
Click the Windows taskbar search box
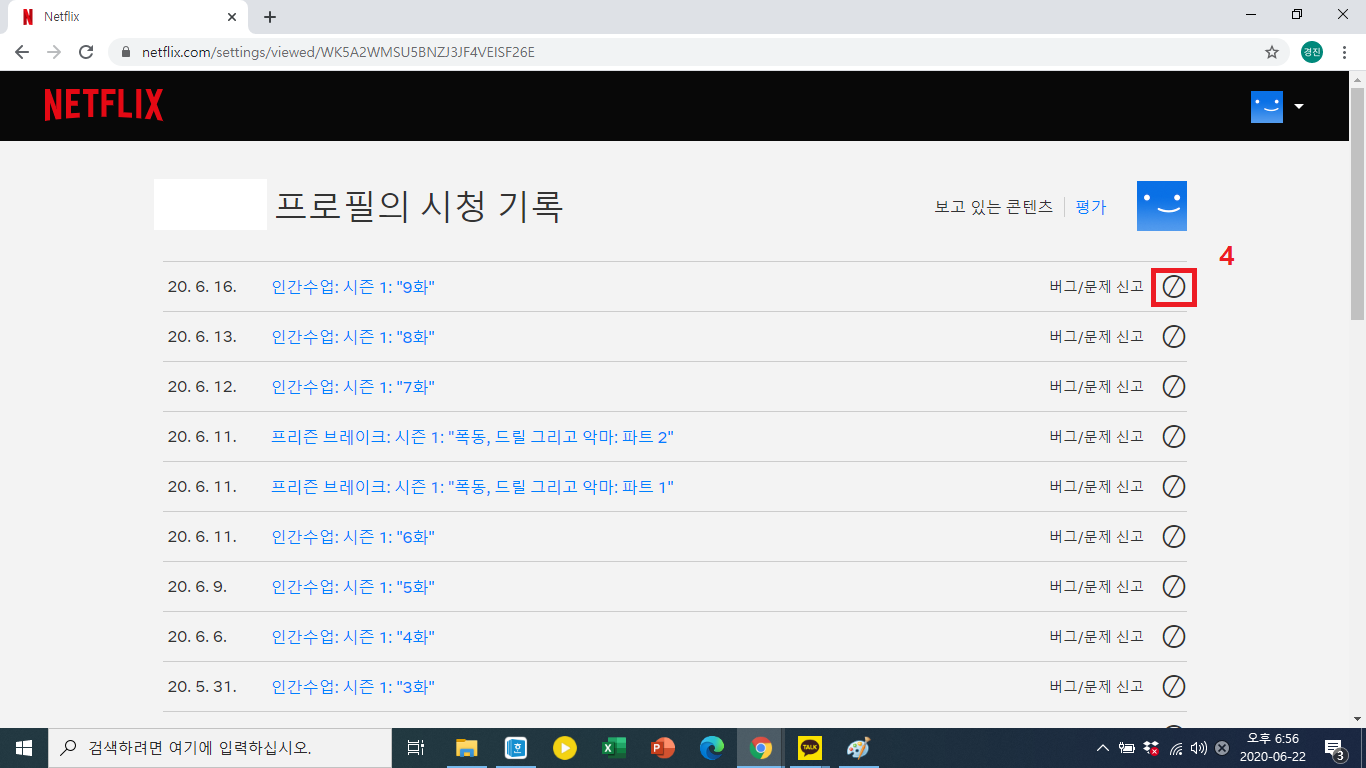[x=220, y=747]
